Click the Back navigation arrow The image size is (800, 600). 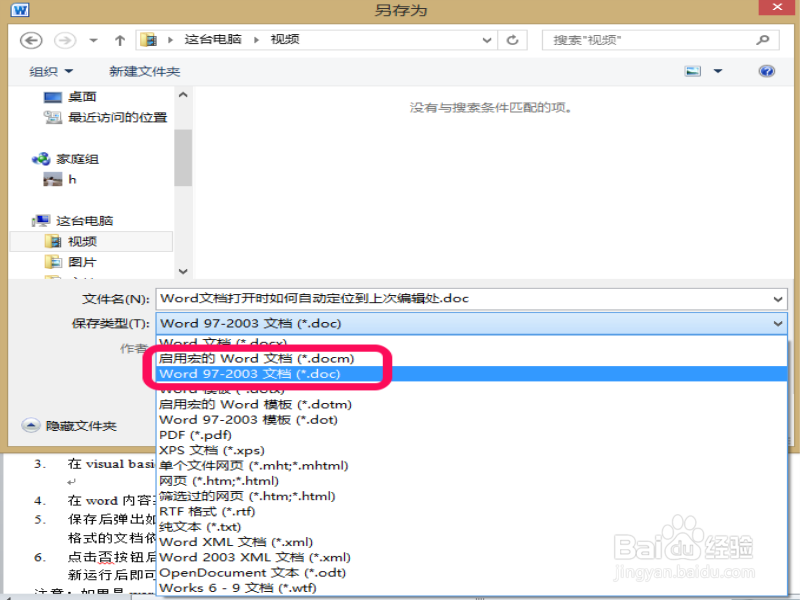tap(31, 40)
